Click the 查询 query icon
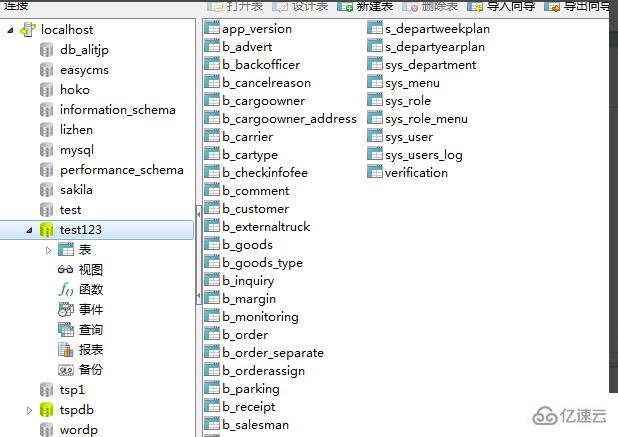618x437 pixels. coord(66,330)
